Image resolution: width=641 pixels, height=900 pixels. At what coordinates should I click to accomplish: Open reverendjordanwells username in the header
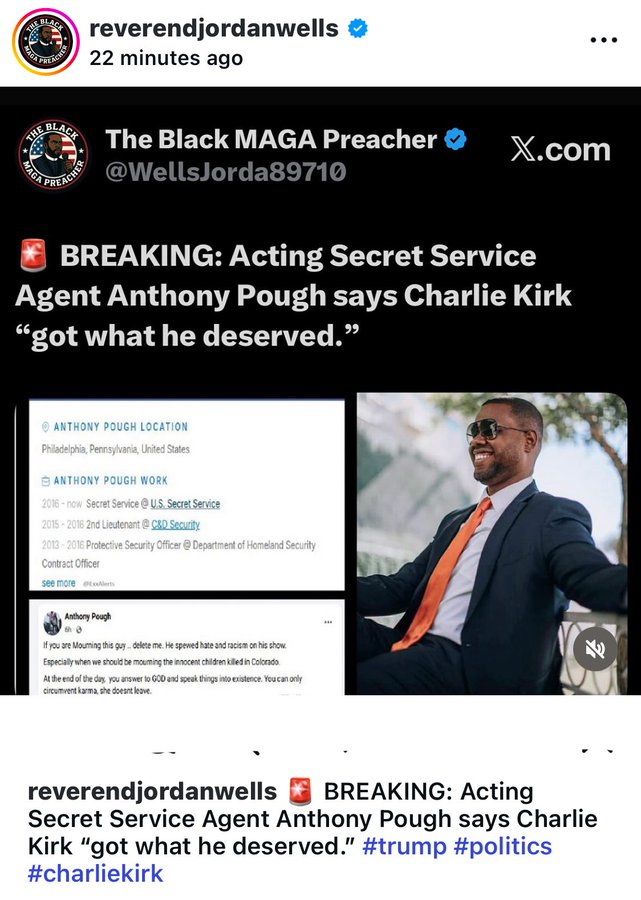pos(214,28)
